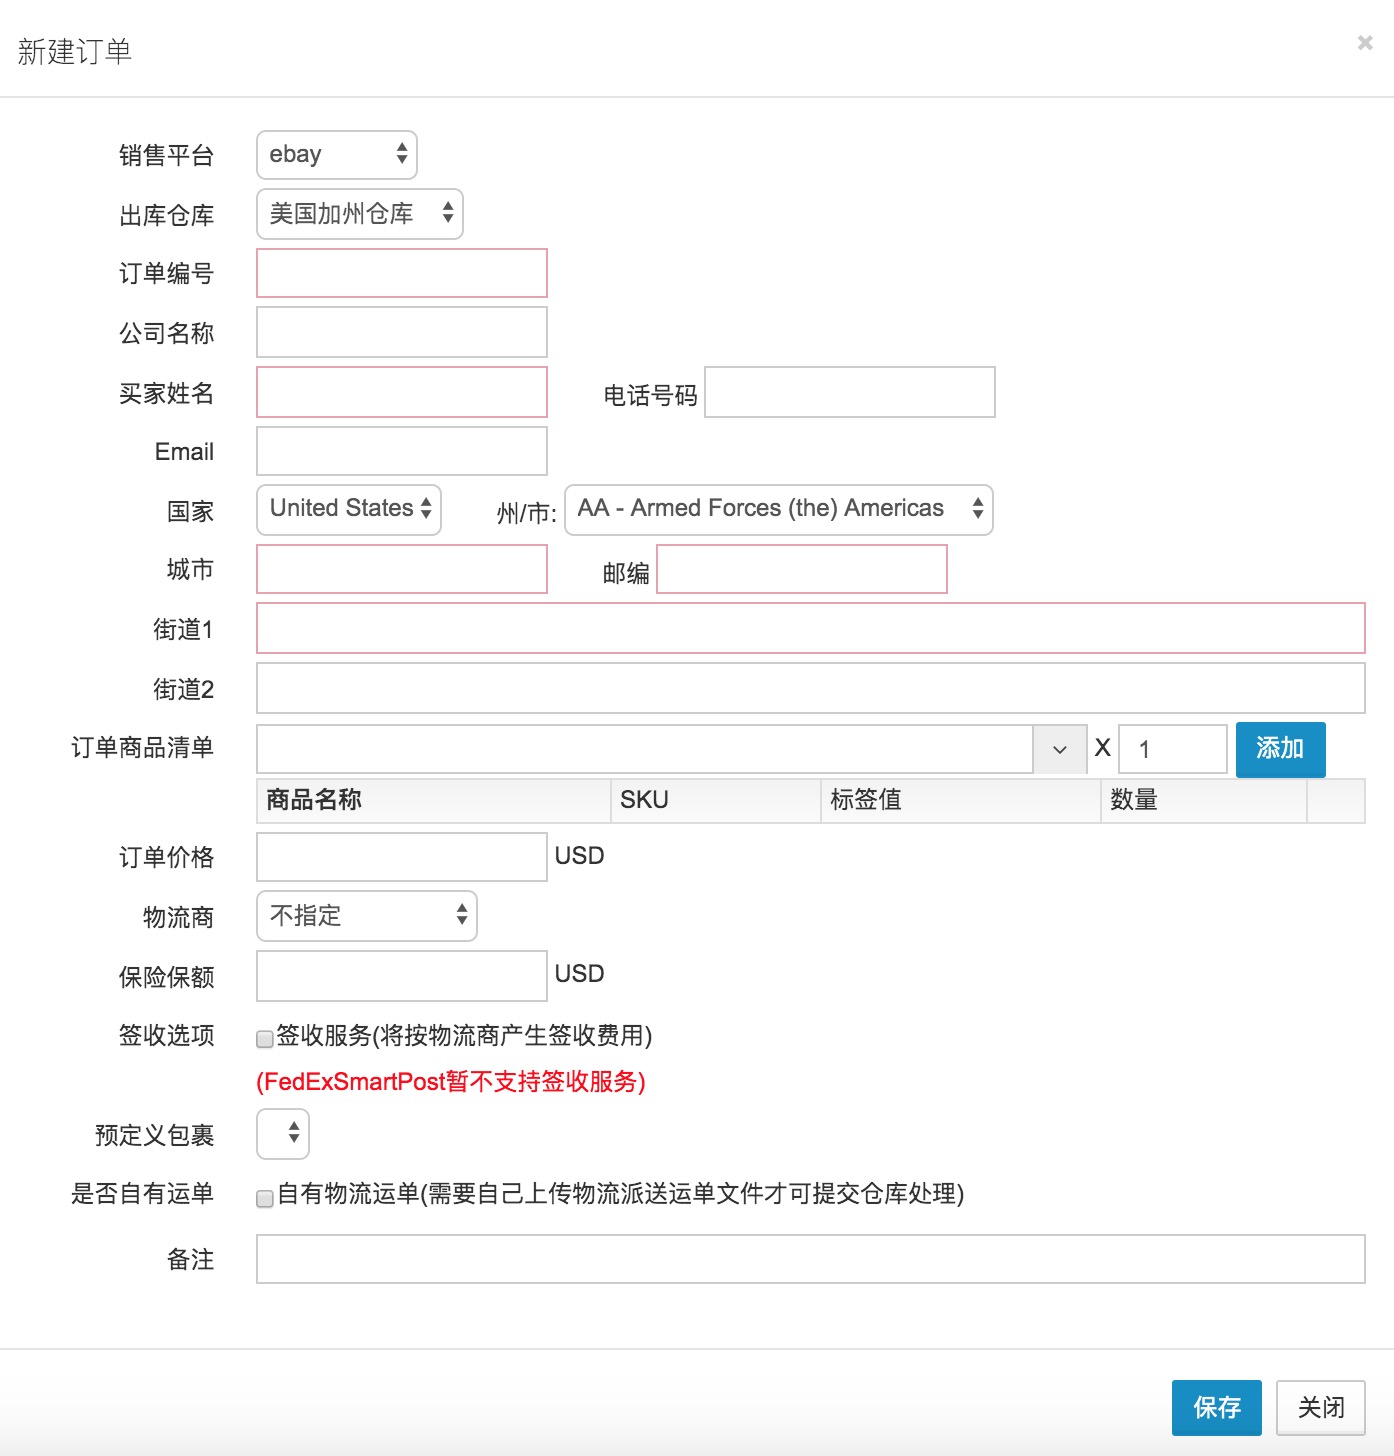Check the 自有物流运单 own waybill checkbox

coord(265,1197)
